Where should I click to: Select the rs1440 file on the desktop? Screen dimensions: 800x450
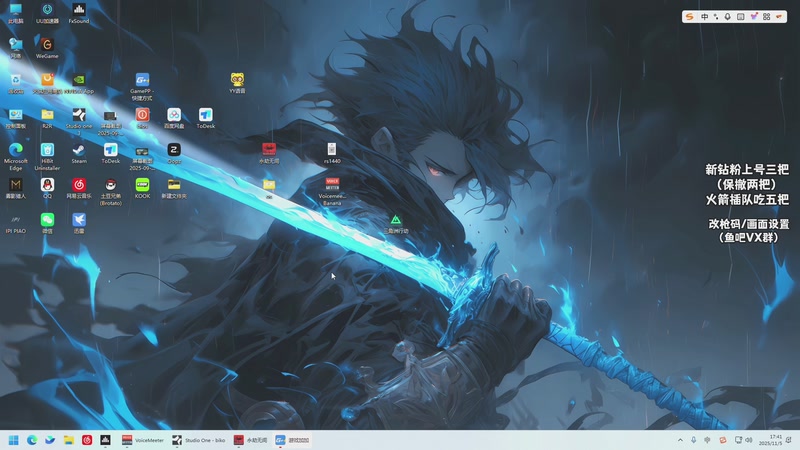click(x=332, y=153)
